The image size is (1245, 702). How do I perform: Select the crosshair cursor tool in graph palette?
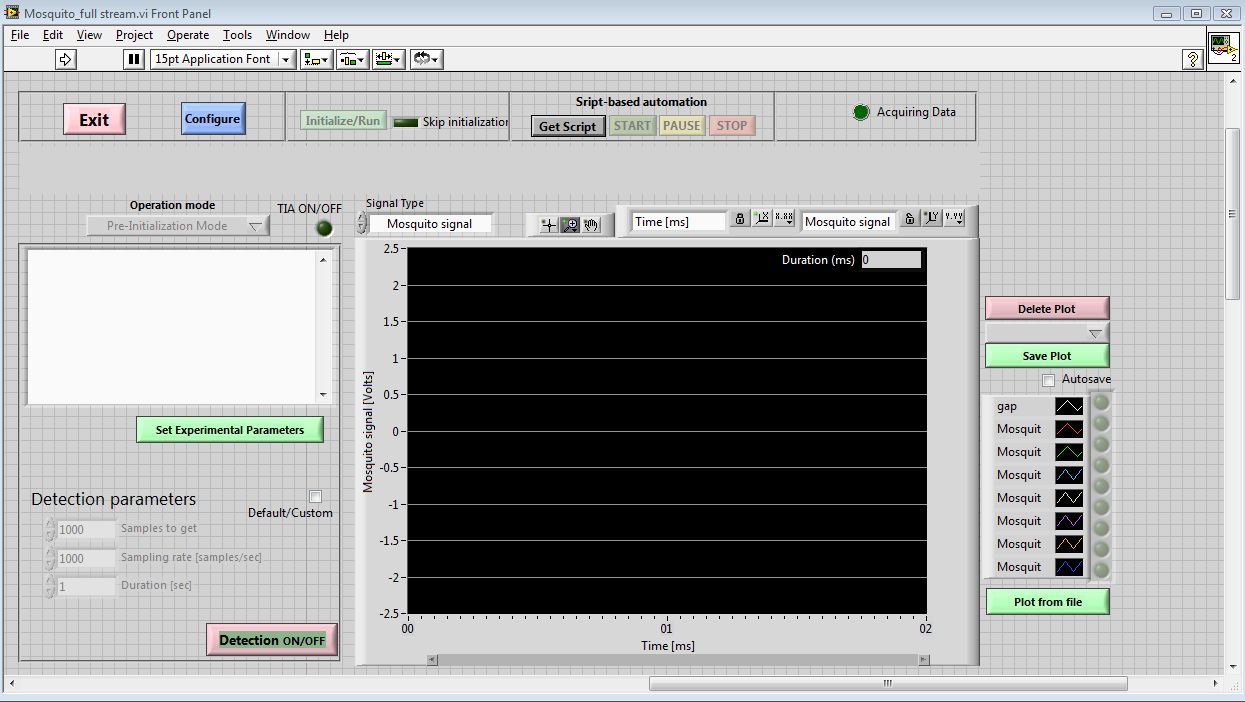click(548, 225)
